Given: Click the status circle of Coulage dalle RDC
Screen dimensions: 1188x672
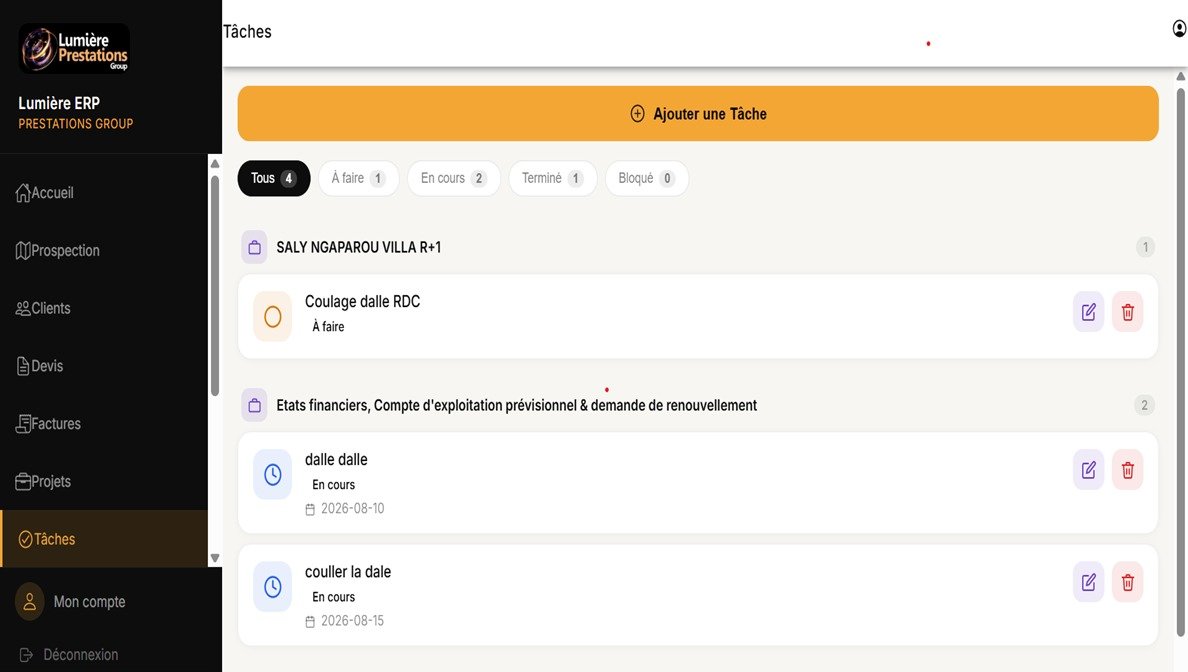Looking at the screenshot, I should click(x=273, y=317).
